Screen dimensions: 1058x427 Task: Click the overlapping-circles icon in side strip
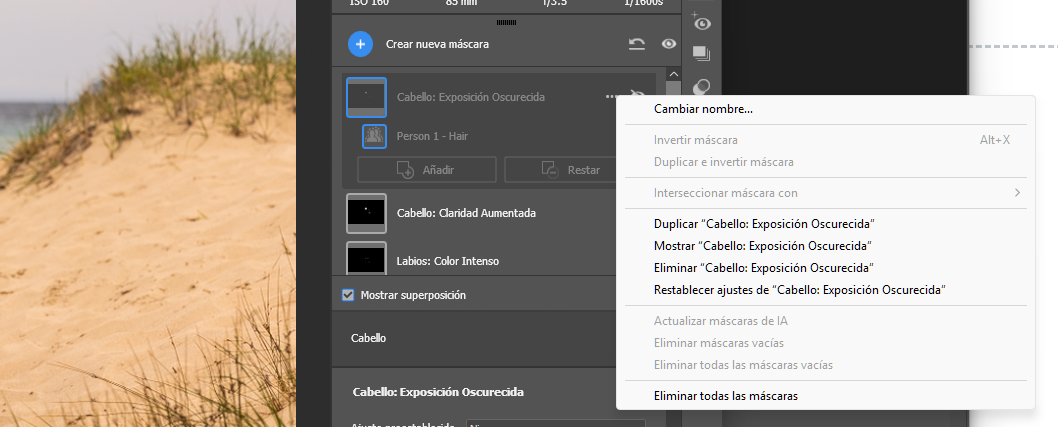point(702,87)
